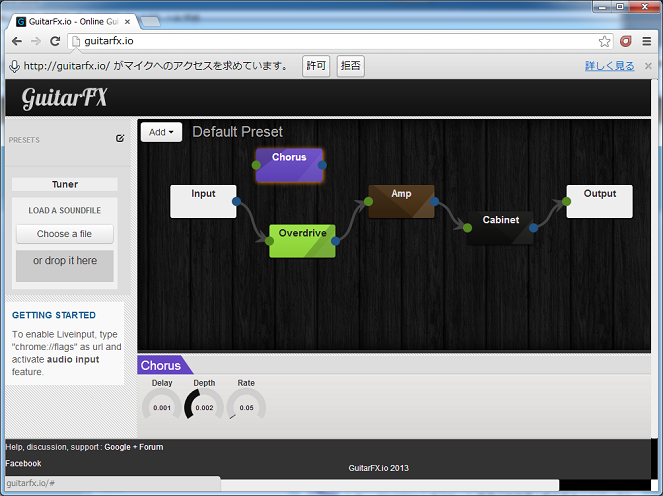
Task: Click the GuitarFX.io 2013 footer text
Action: [x=378, y=468]
